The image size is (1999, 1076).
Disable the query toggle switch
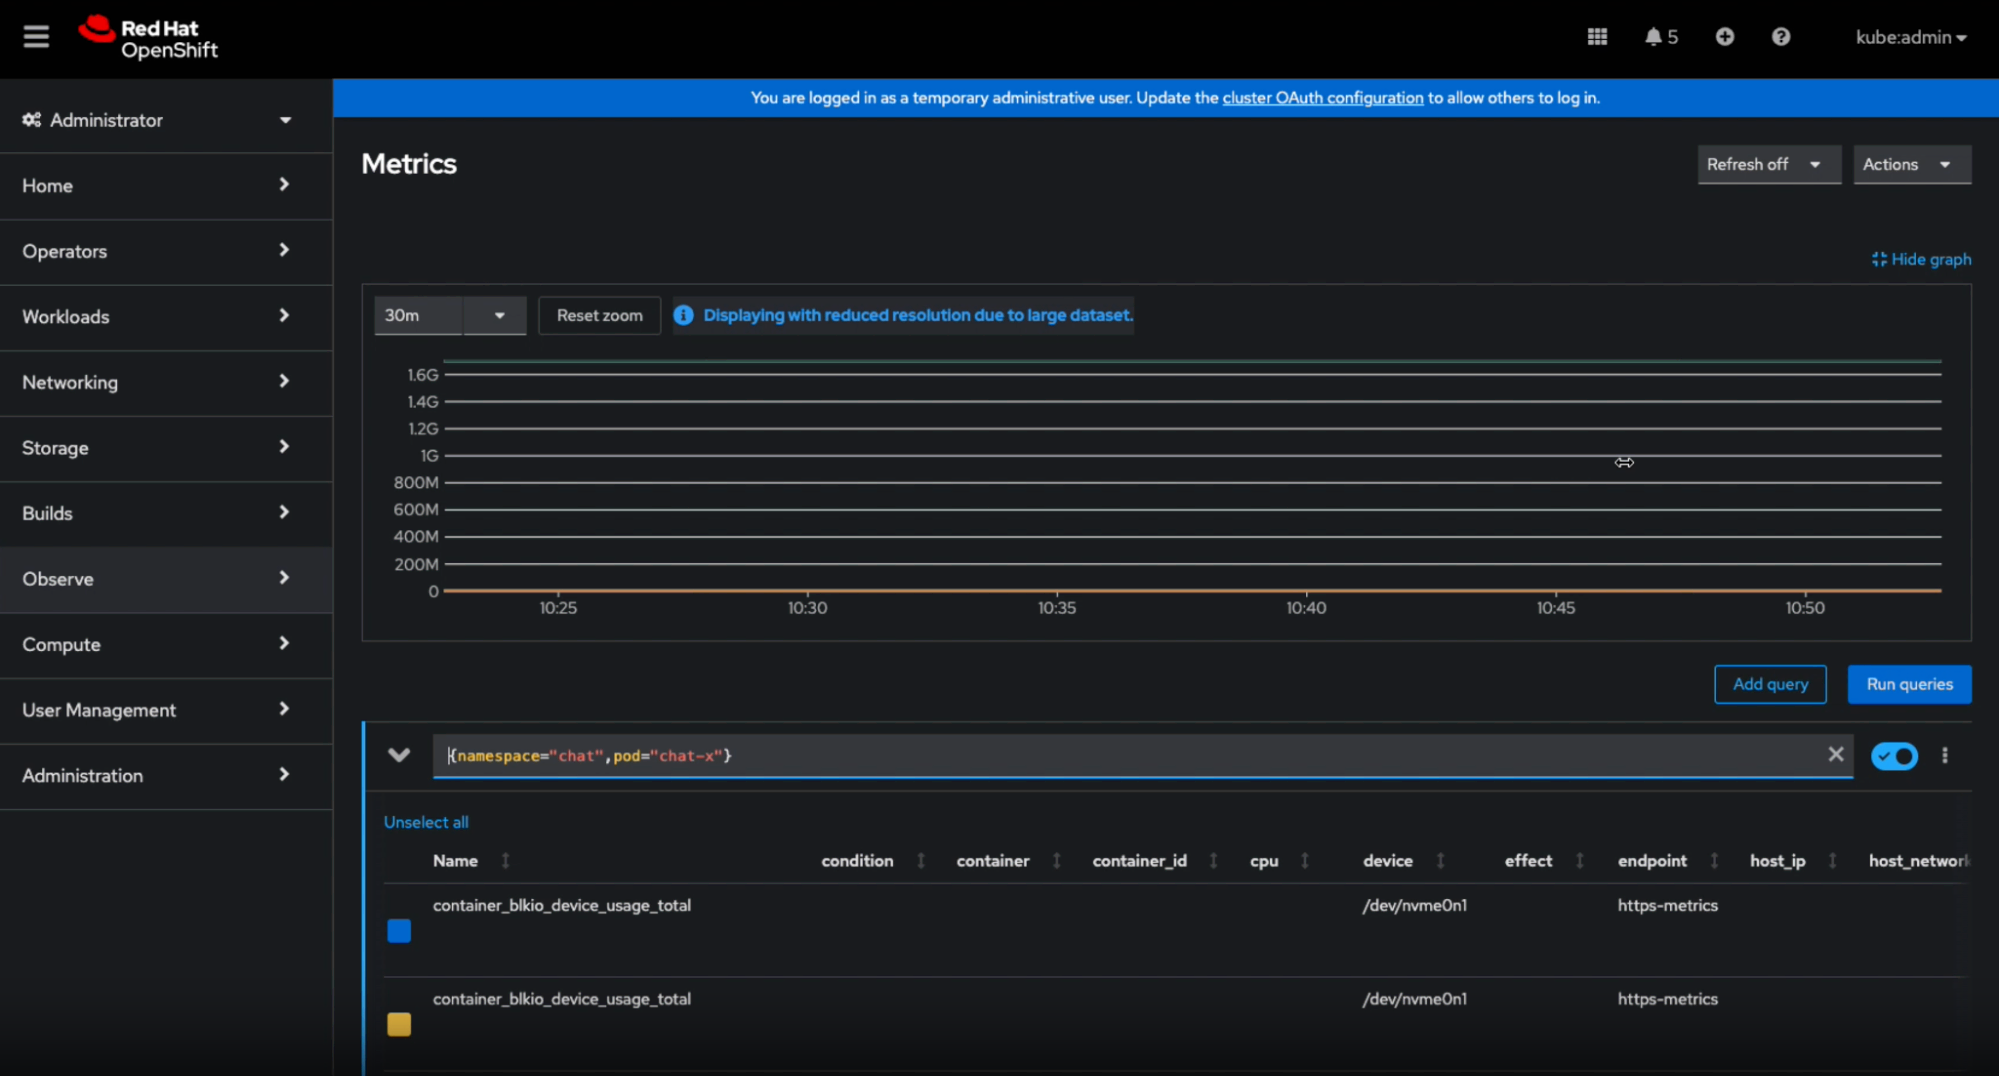[x=1893, y=756]
